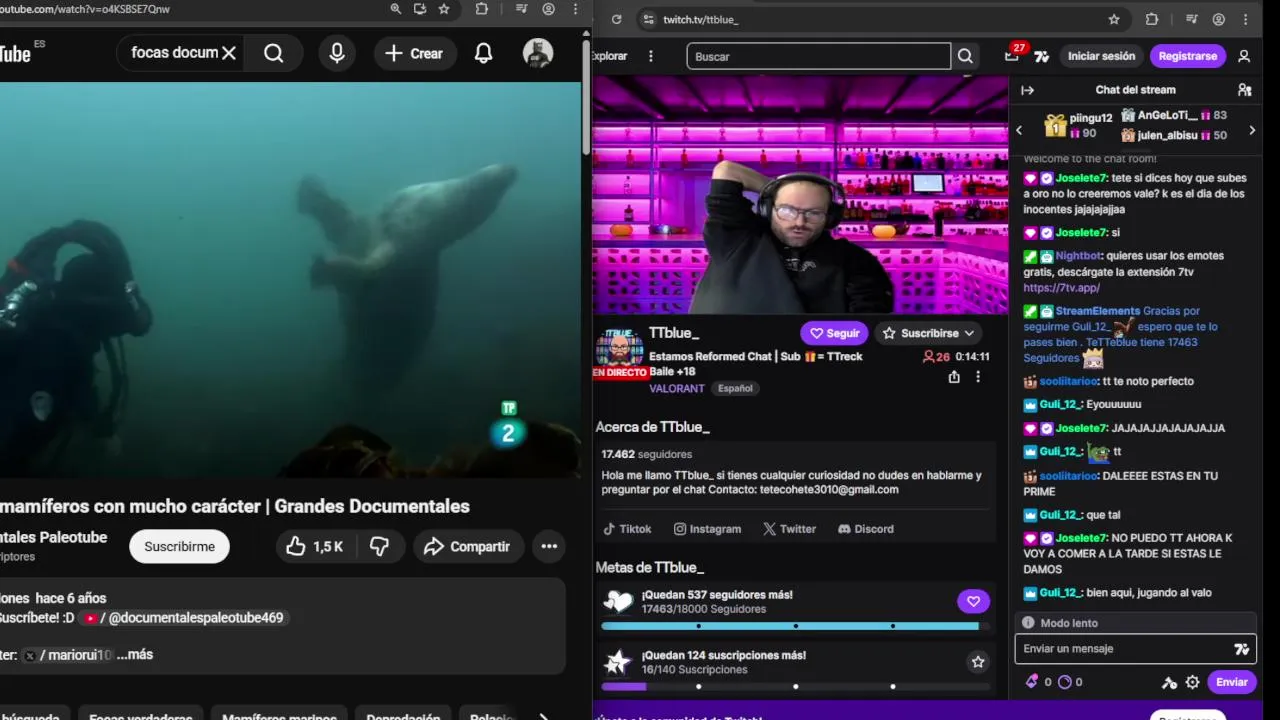
Task: Open extensions puzzle icon in YouTube browser
Action: coord(482,9)
